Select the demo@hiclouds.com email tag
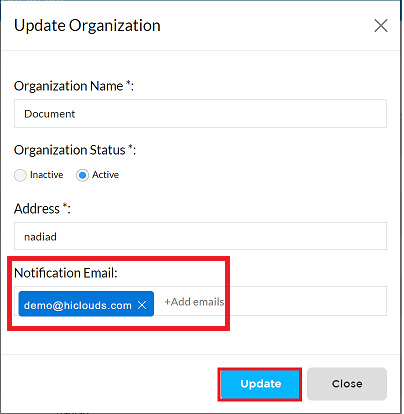Image resolution: width=404 pixels, height=414 pixels. pos(77,305)
